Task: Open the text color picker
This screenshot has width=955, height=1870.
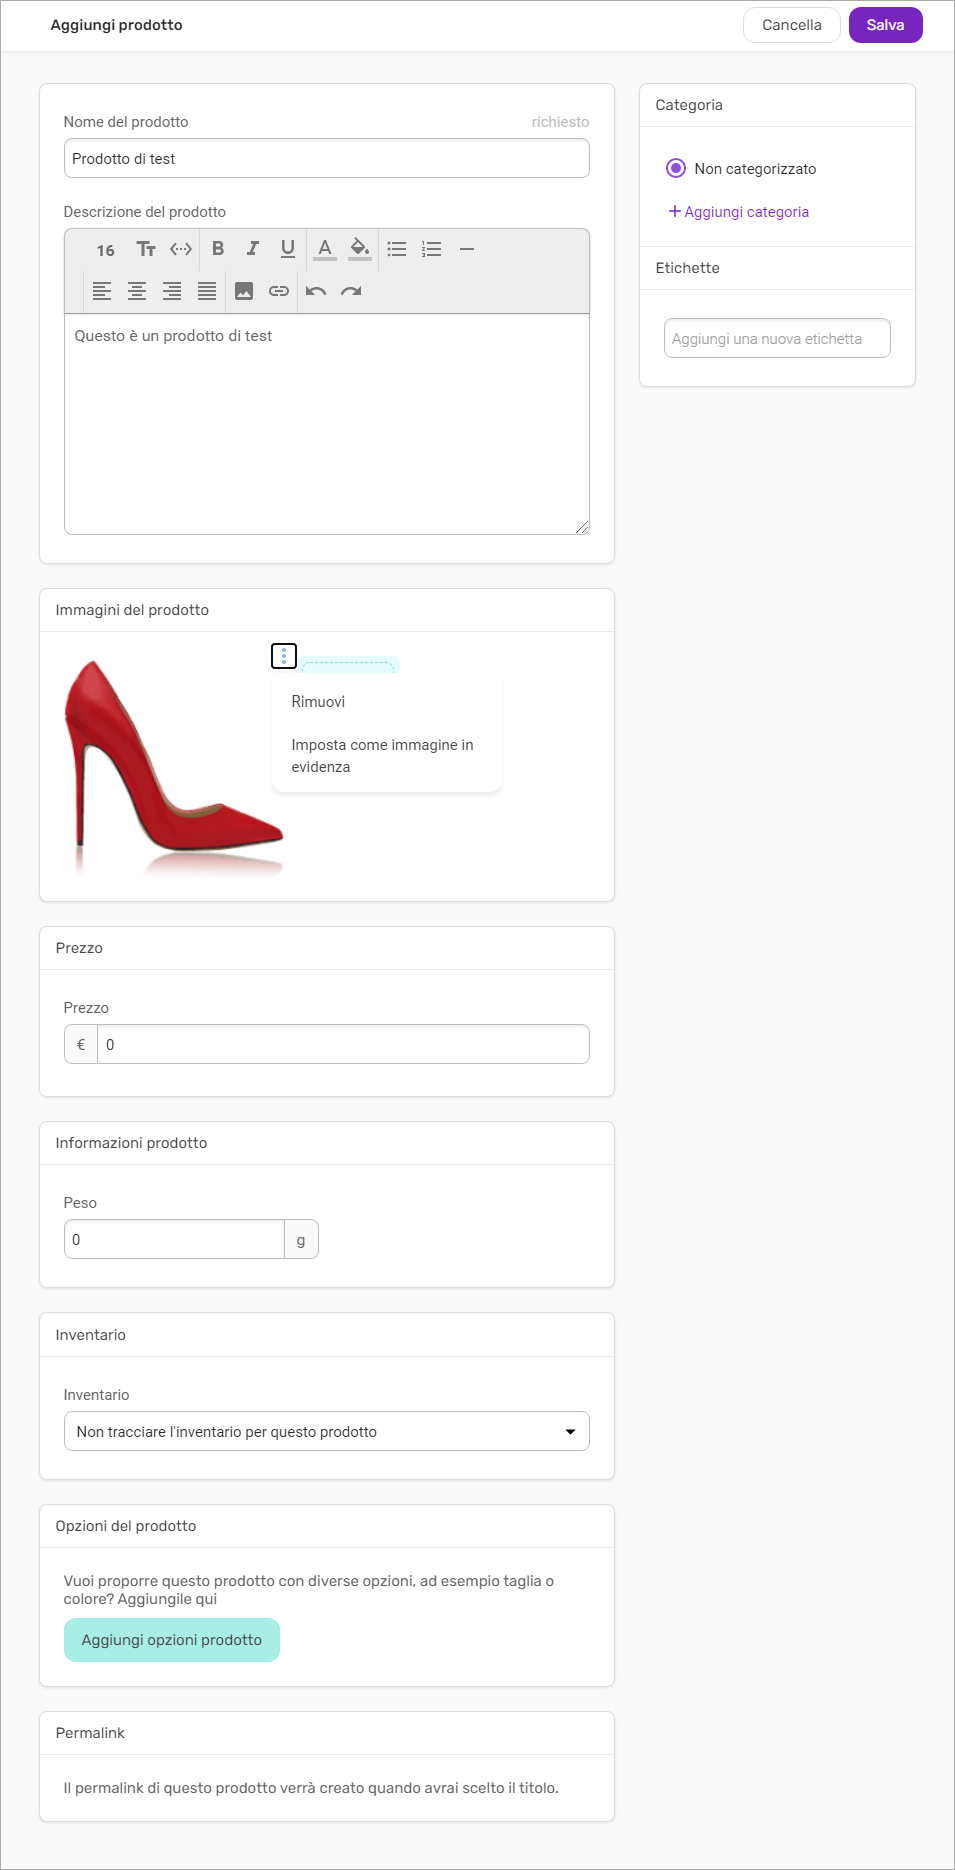Action: tap(325, 249)
